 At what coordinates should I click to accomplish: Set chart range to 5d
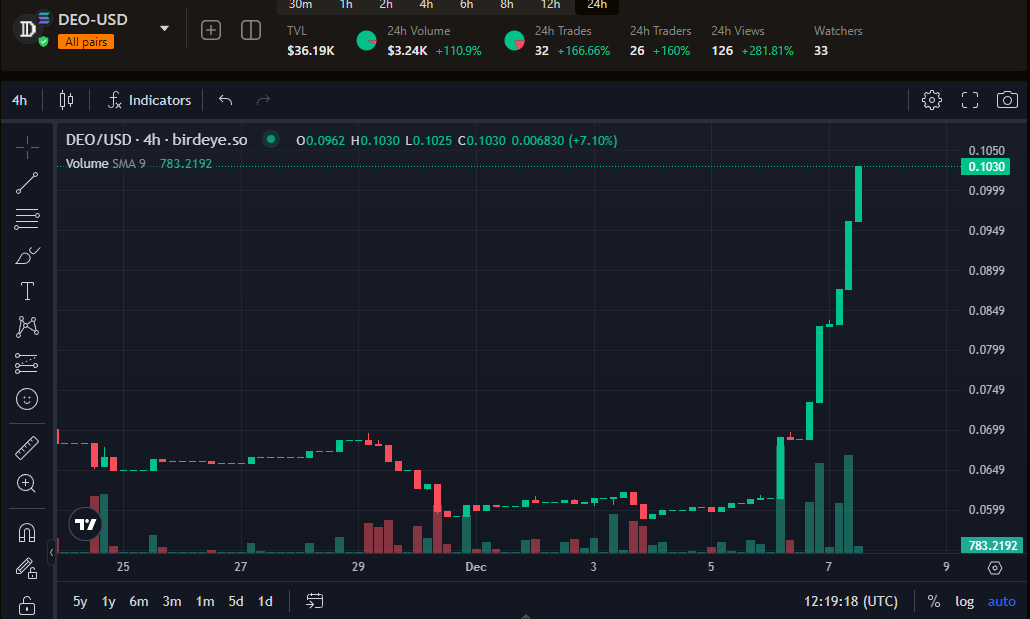tap(236, 601)
